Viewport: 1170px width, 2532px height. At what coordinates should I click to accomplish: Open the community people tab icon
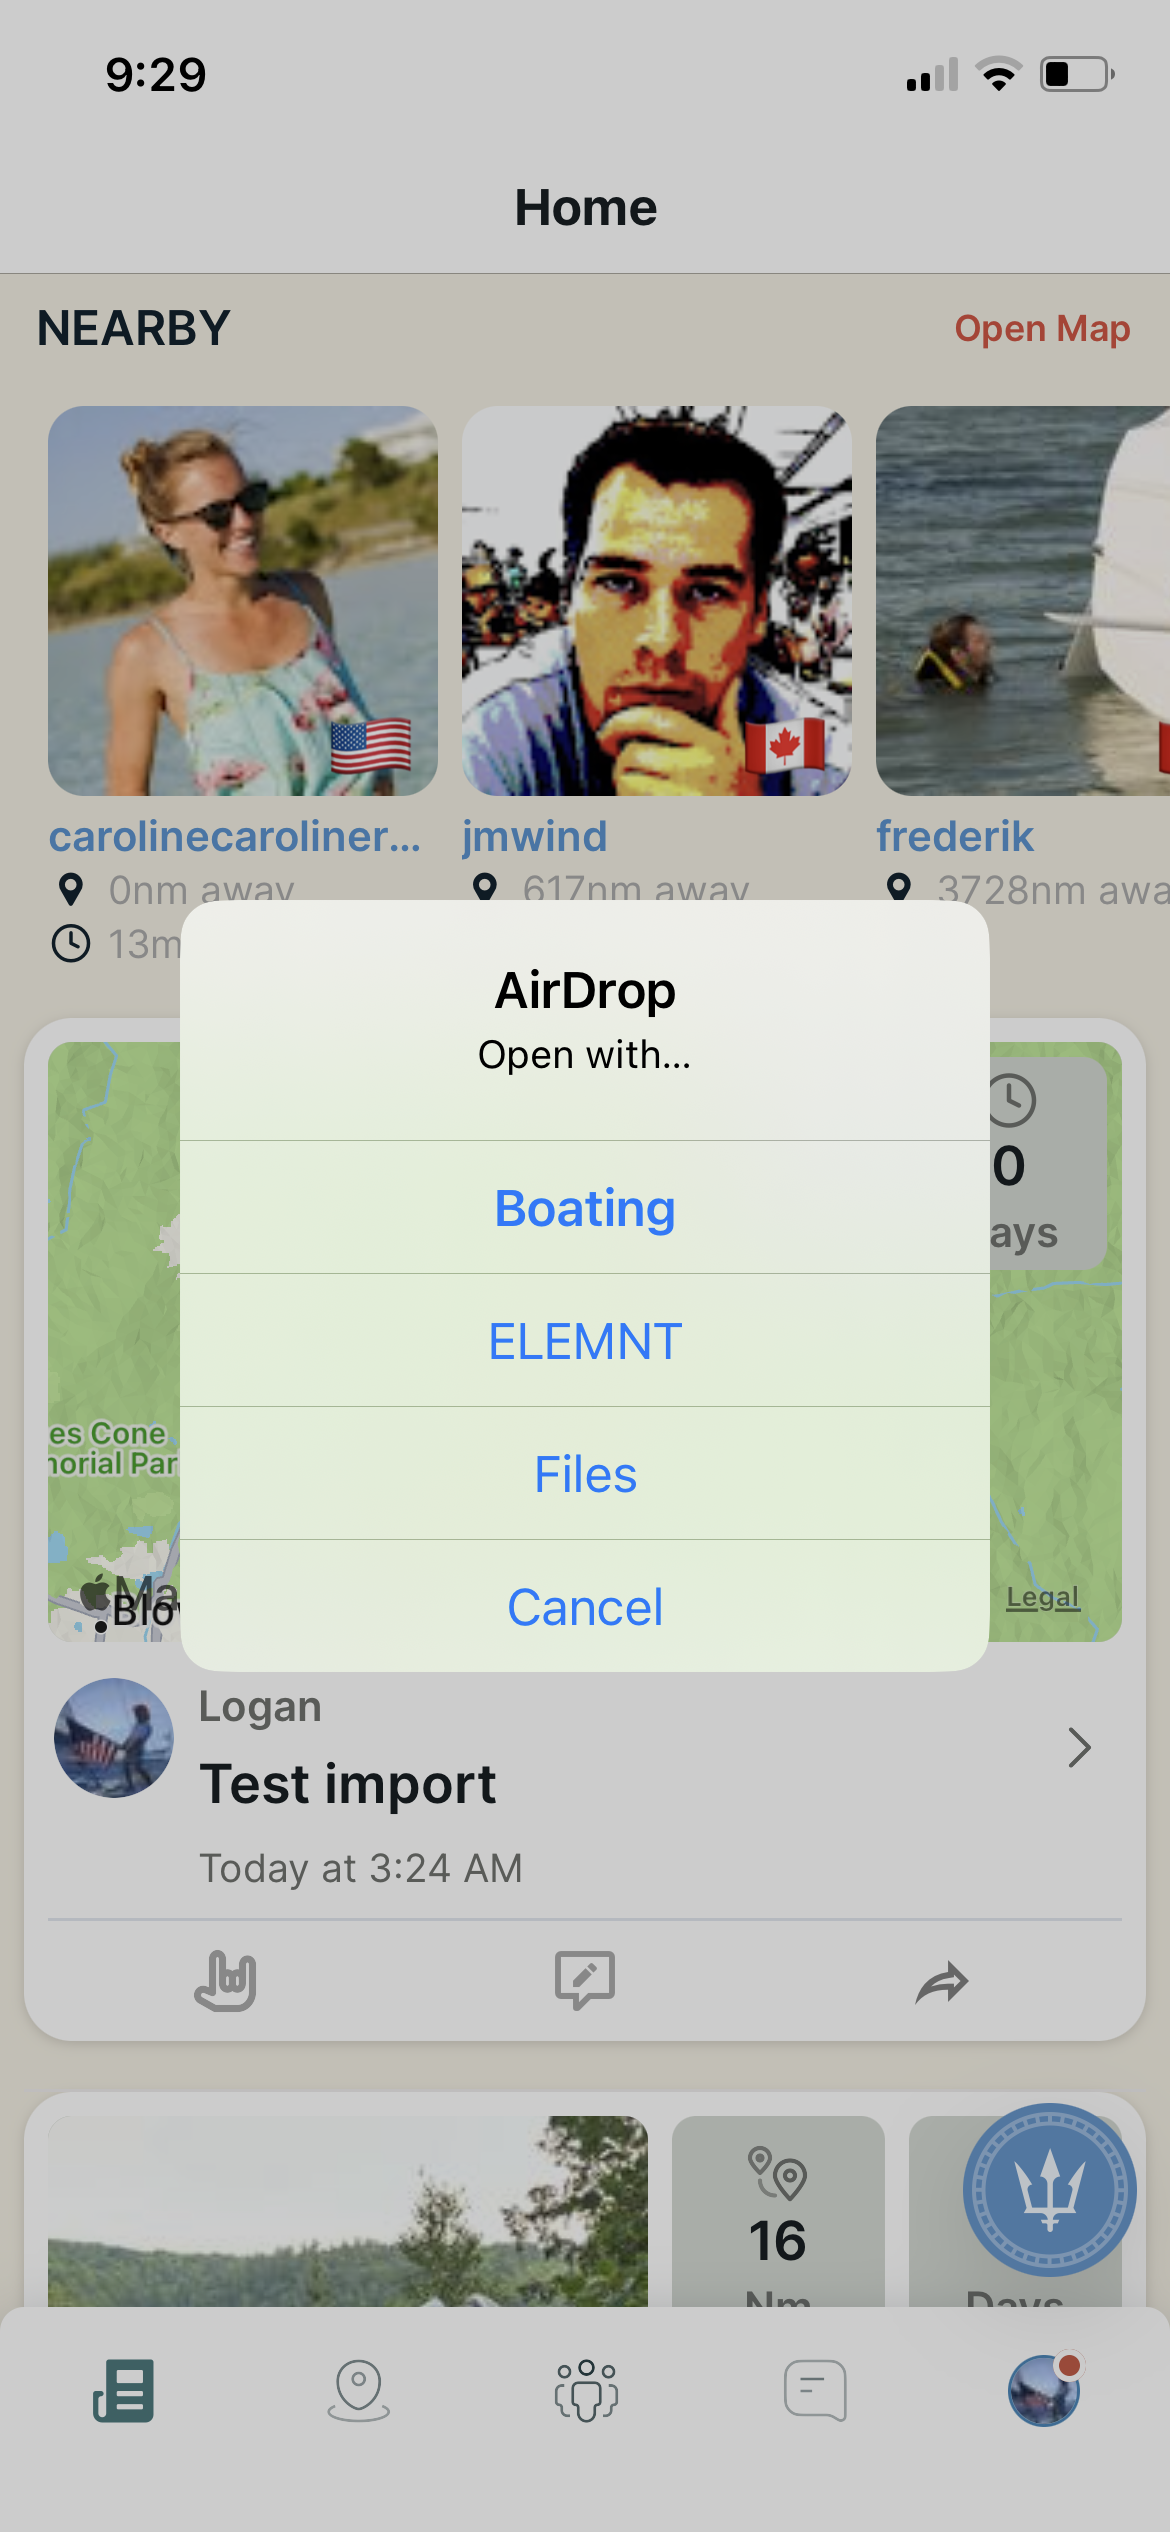coord(587,2391)
